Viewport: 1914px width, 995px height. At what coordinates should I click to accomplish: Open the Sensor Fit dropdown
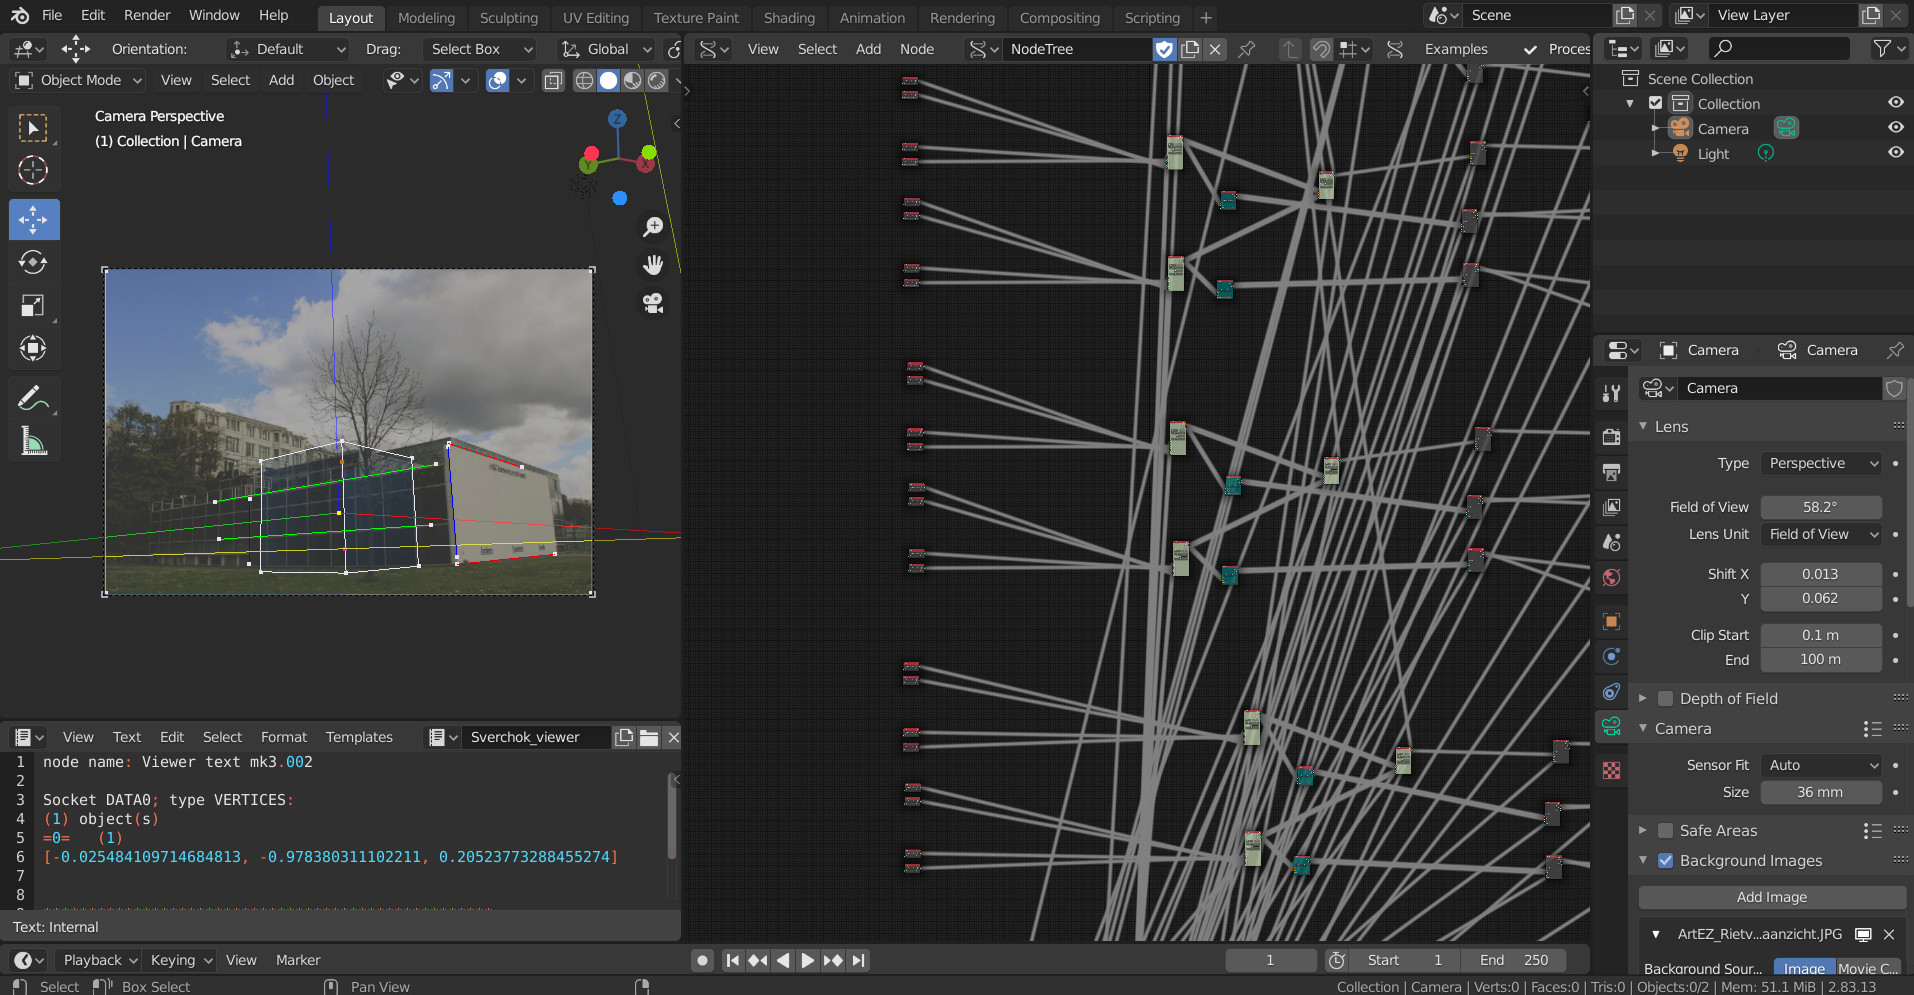(x=1821, y=766)
